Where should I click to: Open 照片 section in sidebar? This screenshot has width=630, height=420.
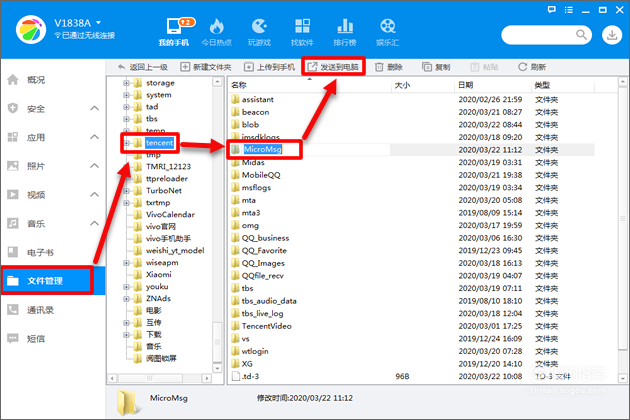52,166
